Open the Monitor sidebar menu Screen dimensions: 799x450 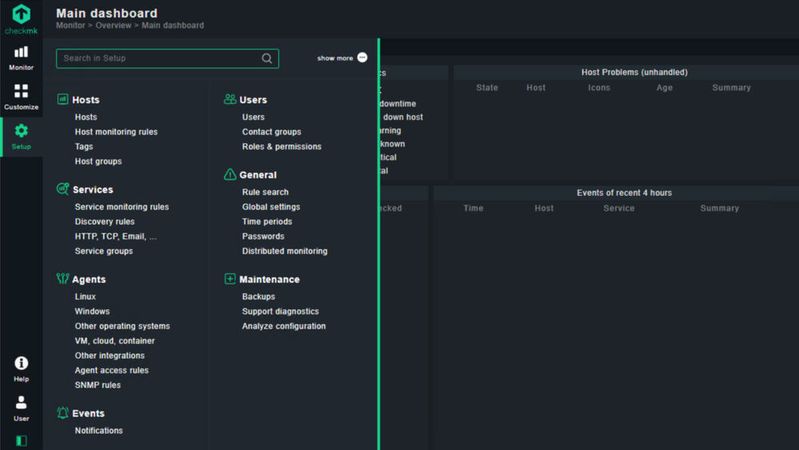coord(21,58)
